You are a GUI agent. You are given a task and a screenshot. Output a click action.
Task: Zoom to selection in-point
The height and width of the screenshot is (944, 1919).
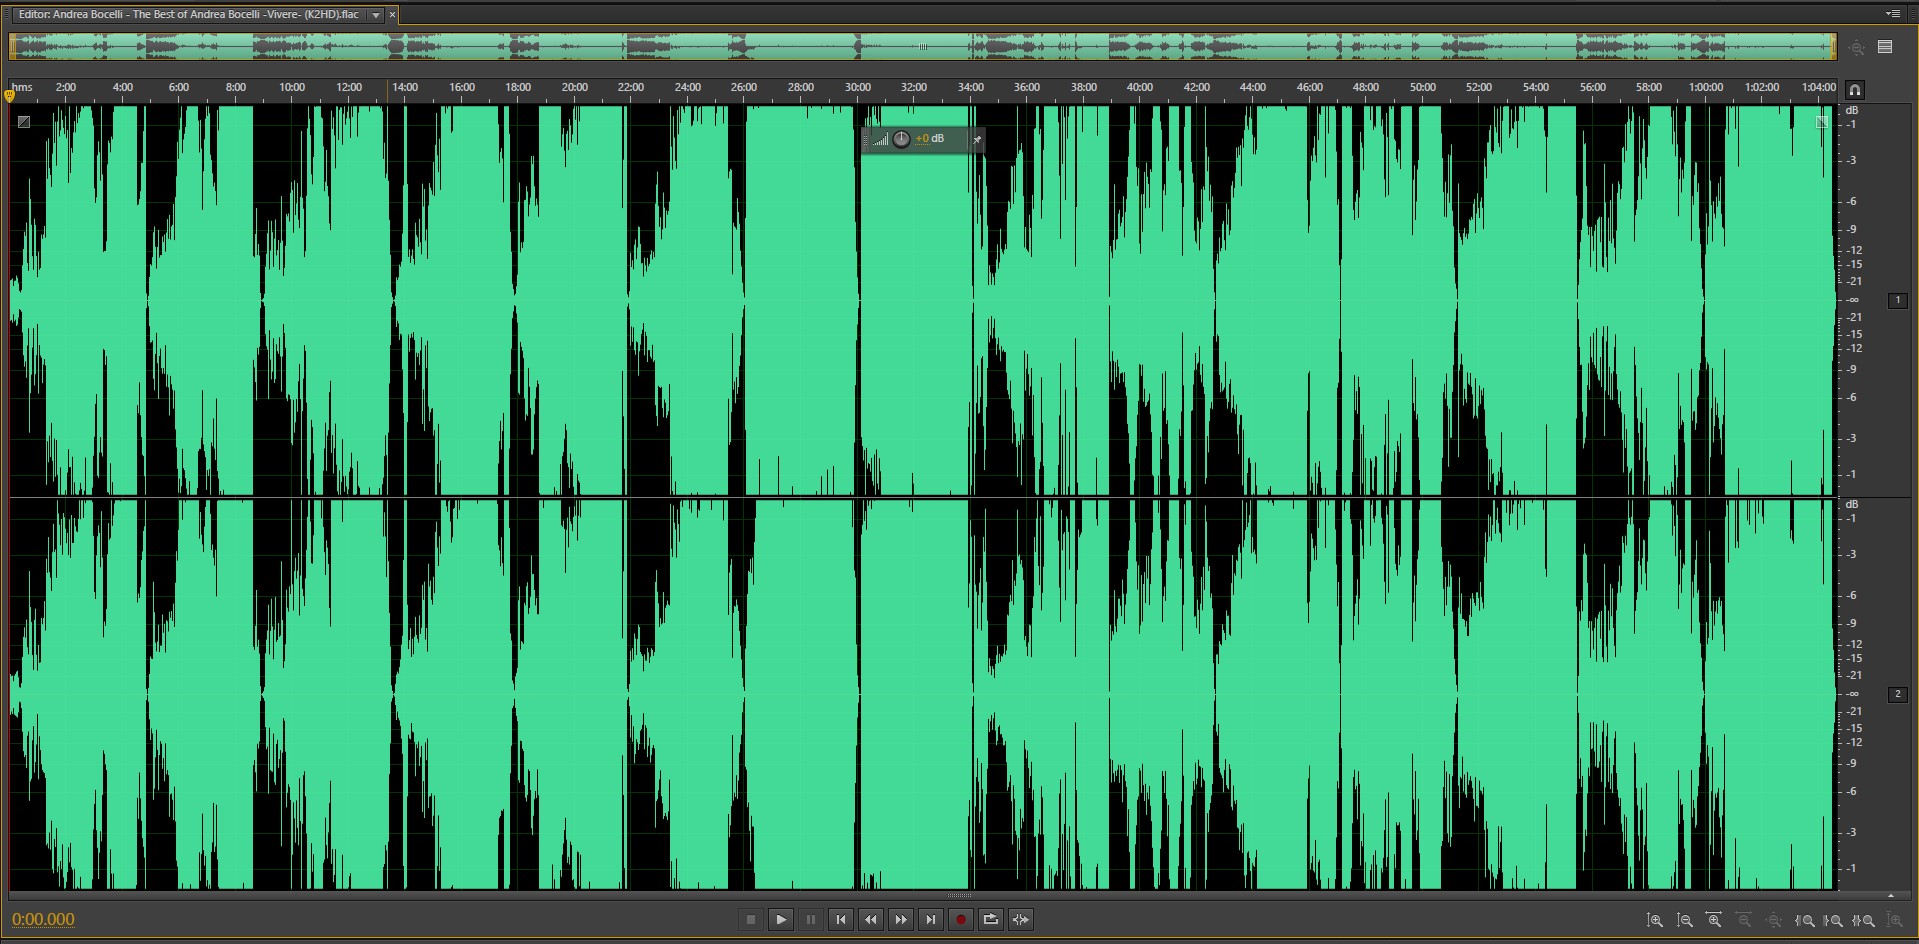(x=1805, y=920)
